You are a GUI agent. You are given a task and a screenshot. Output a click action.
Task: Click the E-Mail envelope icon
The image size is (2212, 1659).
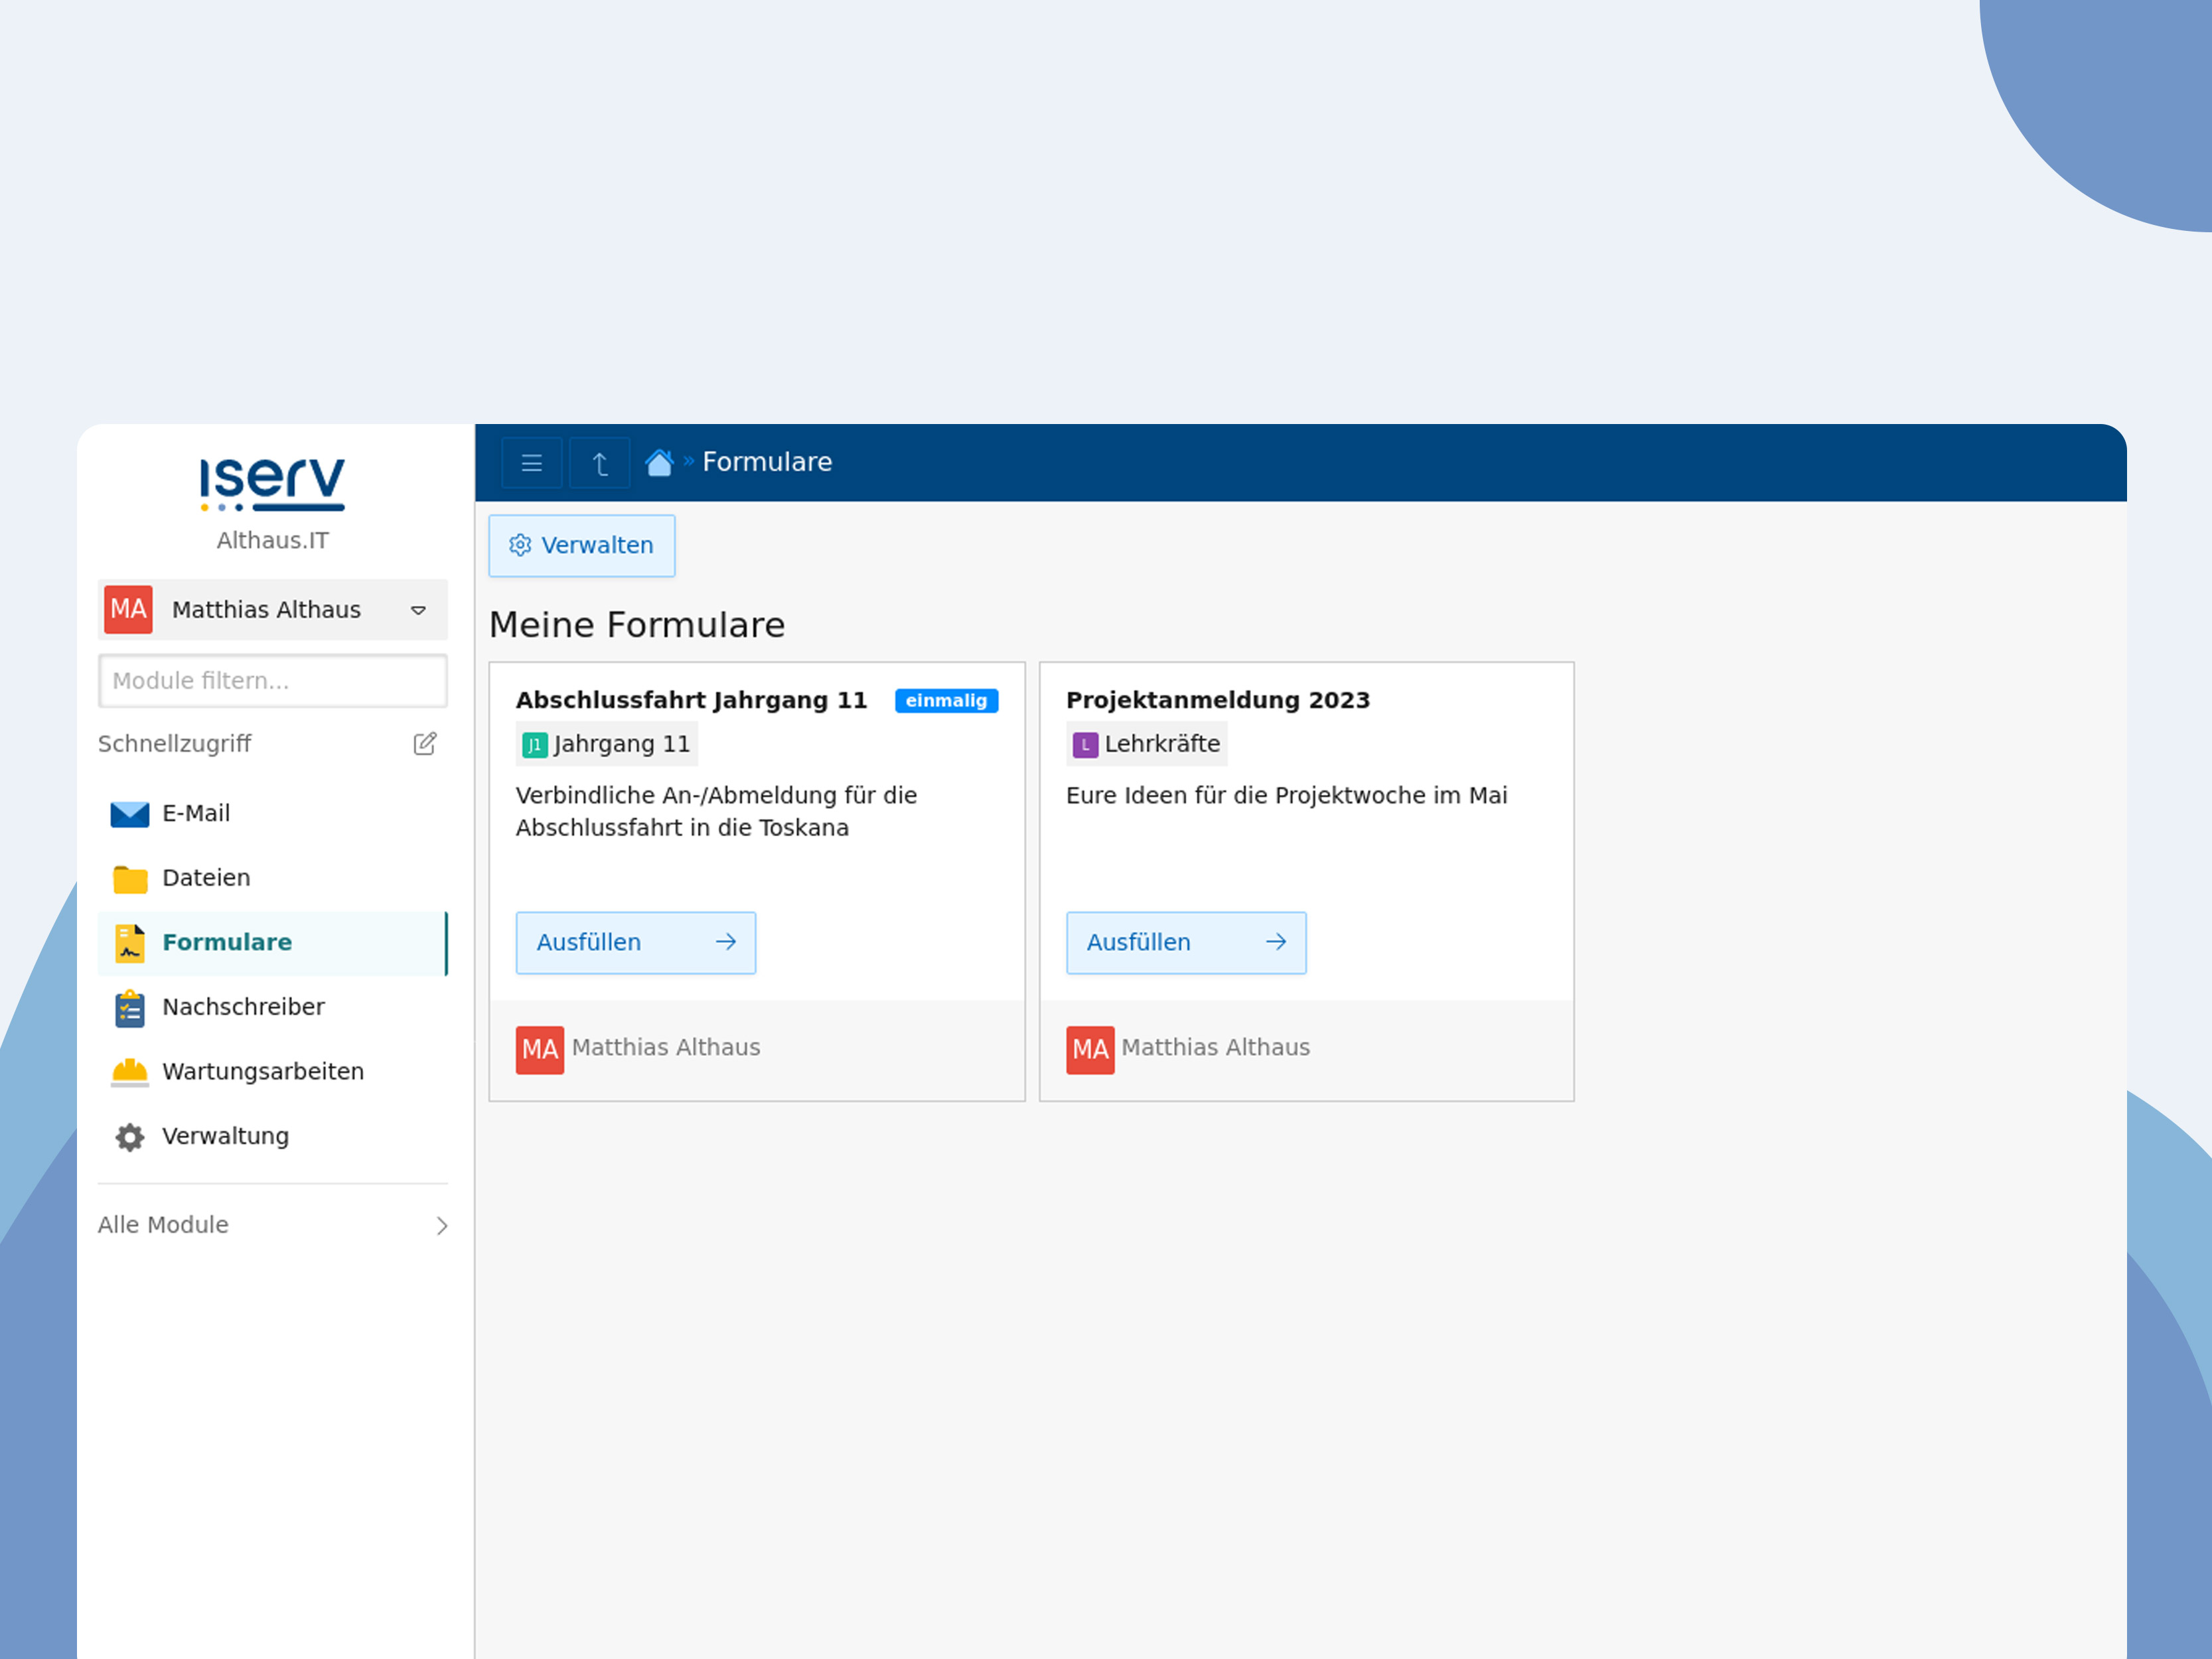point(130,814)
